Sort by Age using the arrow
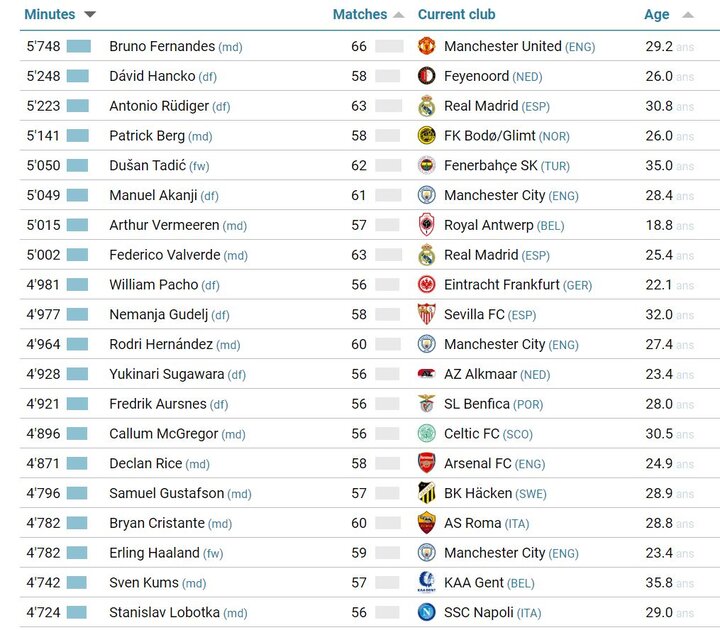The height and width of the screenshot is (630, 720). [x=688, y=15]
